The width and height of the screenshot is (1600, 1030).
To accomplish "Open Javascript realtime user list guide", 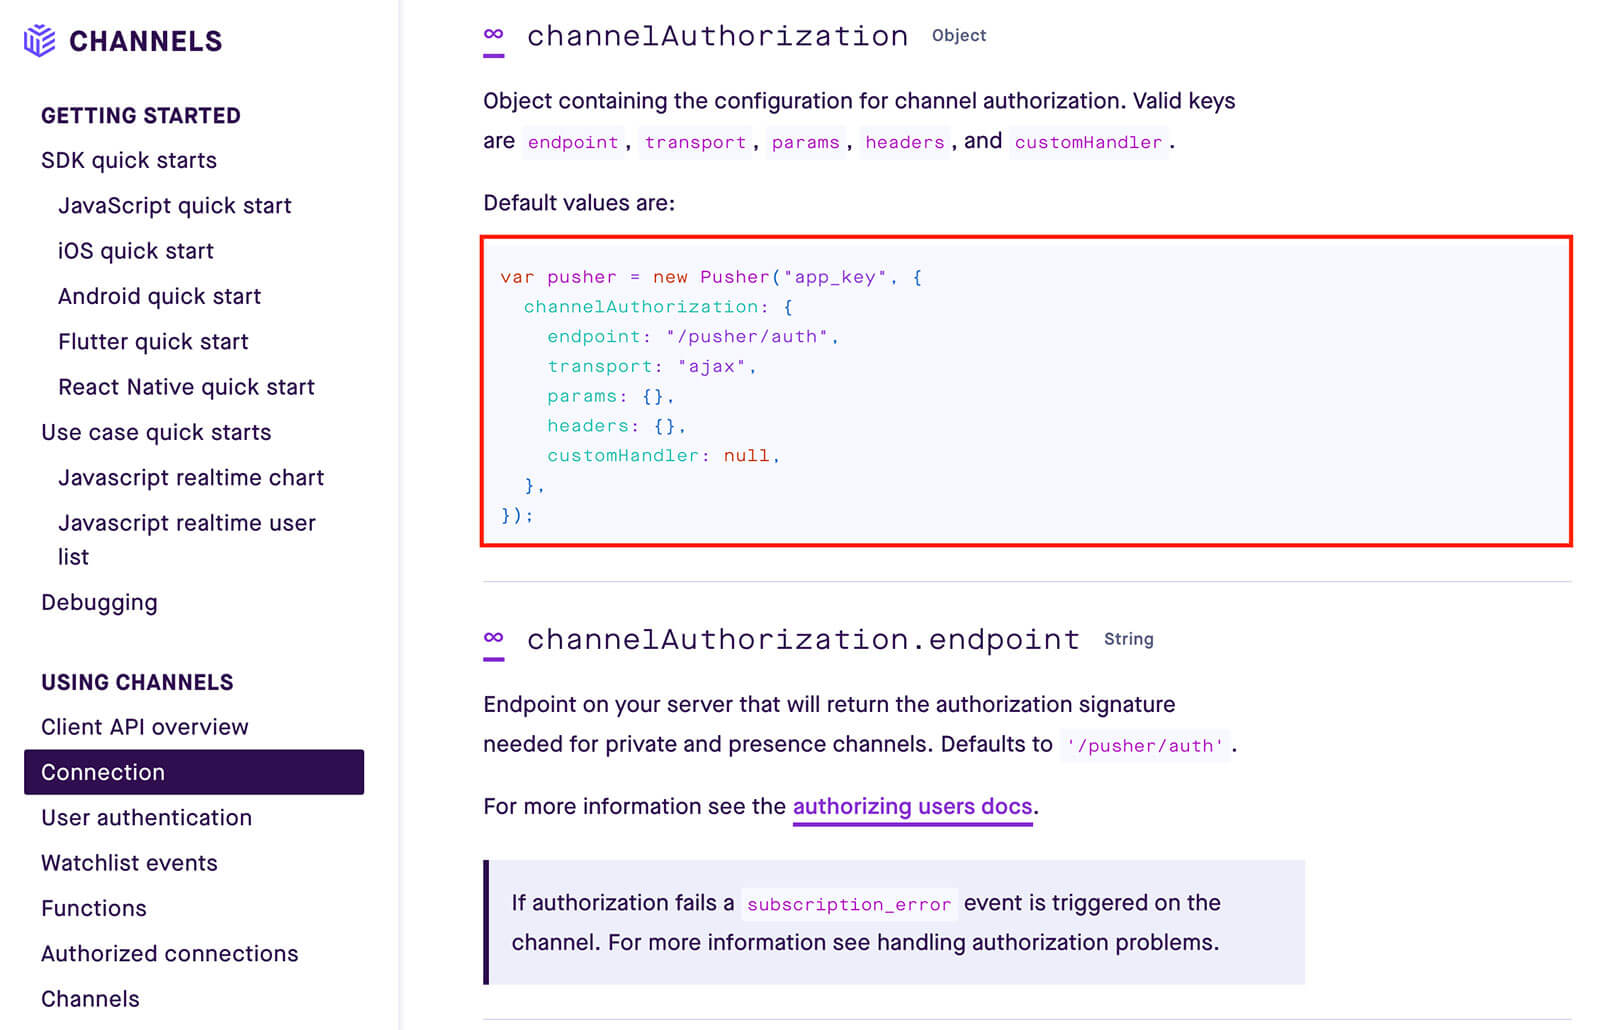I will tap(186, 523).
